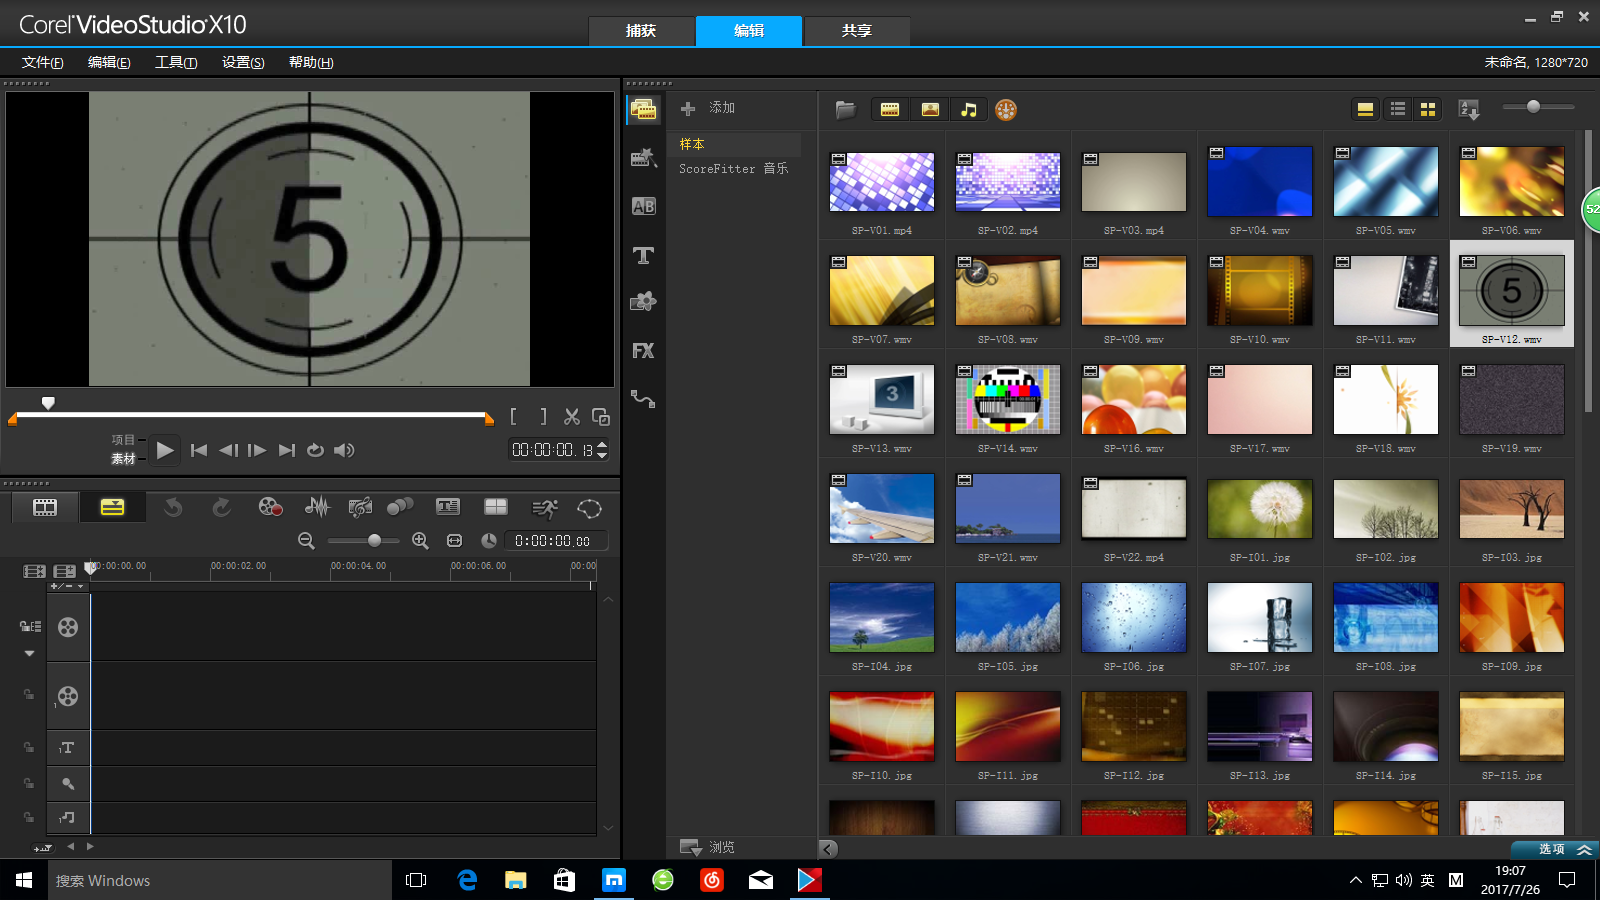Screen dimensions: 1600x900
Task: Switch to Timeline view
Action: (x=112, y=508)
